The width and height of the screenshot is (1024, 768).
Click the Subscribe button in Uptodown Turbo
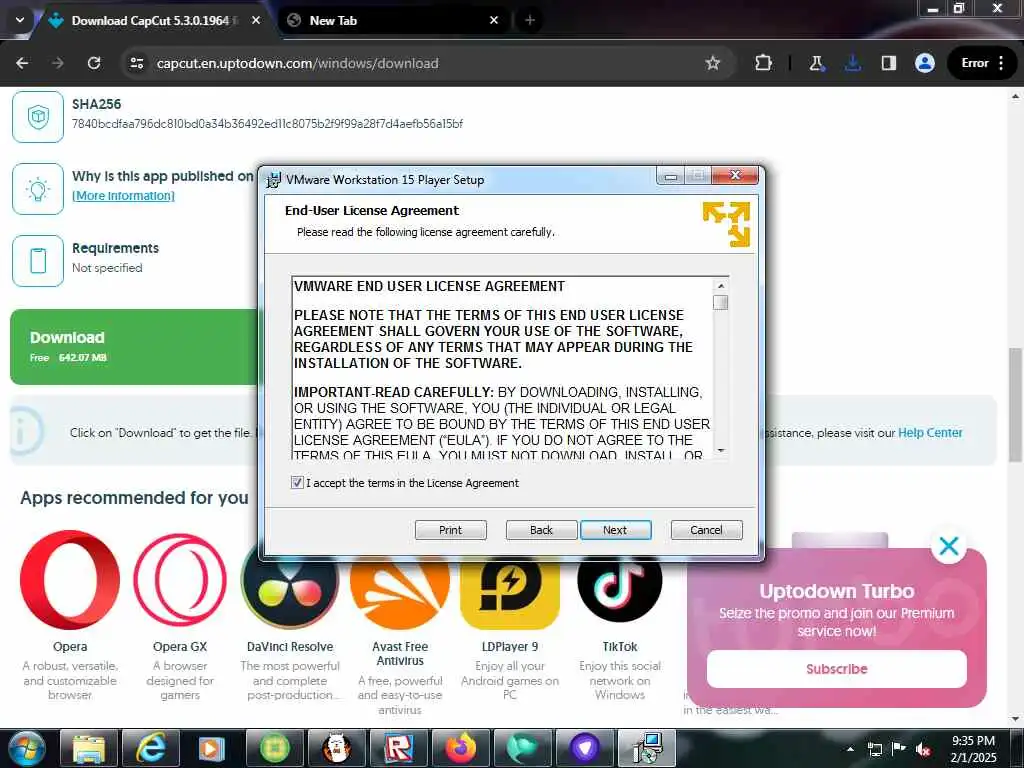837,669
